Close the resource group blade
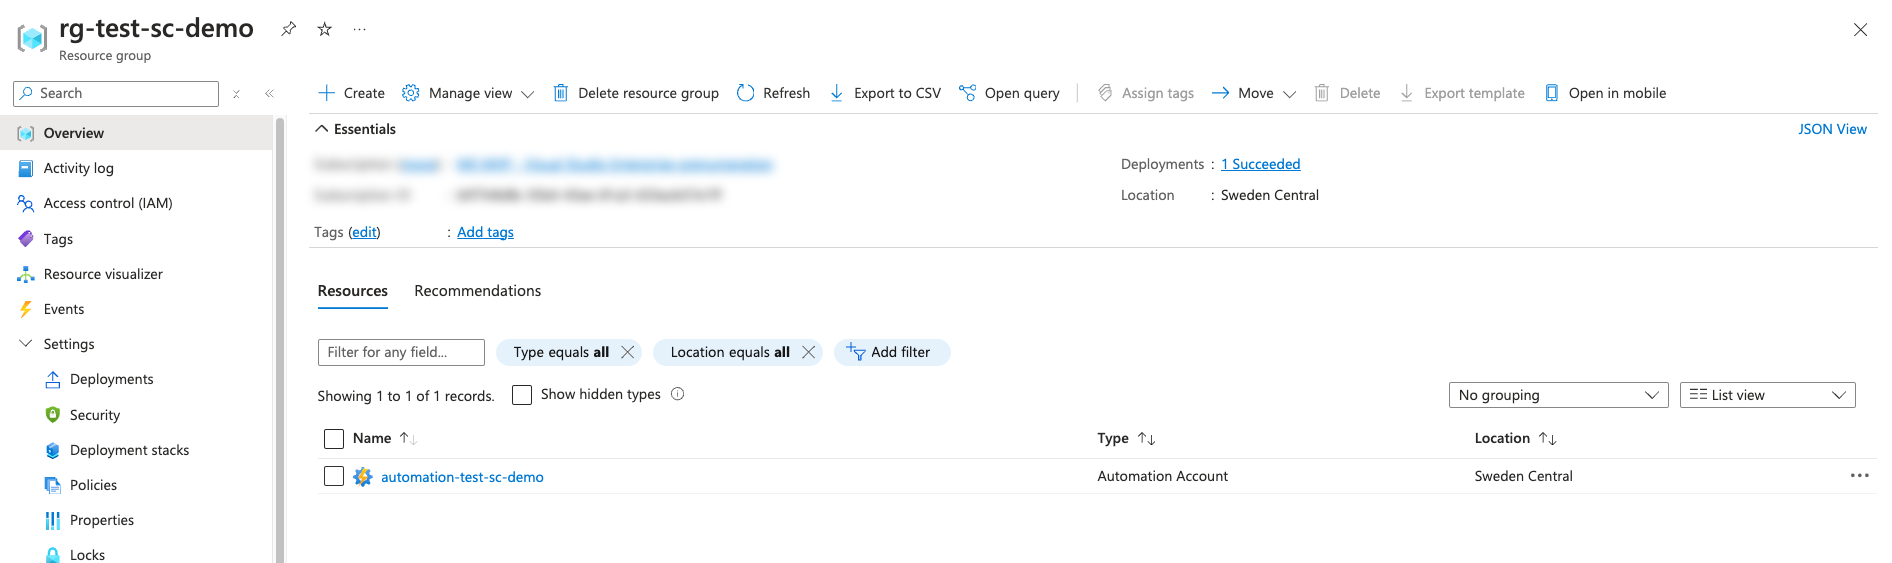Viewport: 1892px width, 563px height. [1860, 30]
